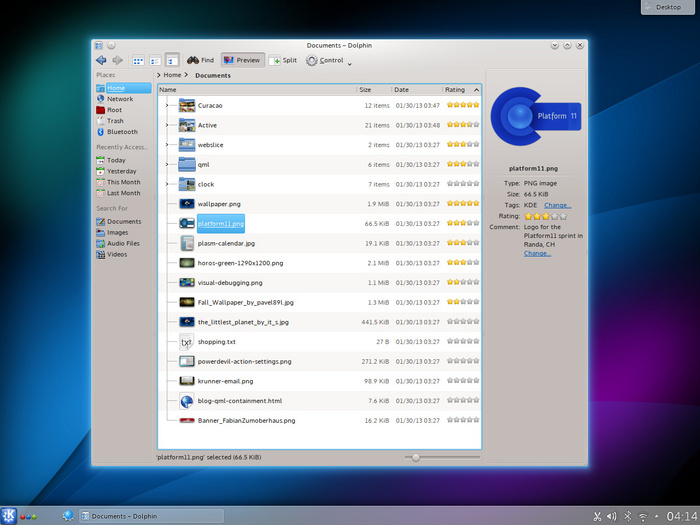The height and width of the screenshot is (525, 700).
Task: Click Change link under Comment
Action: click(537, 253)
